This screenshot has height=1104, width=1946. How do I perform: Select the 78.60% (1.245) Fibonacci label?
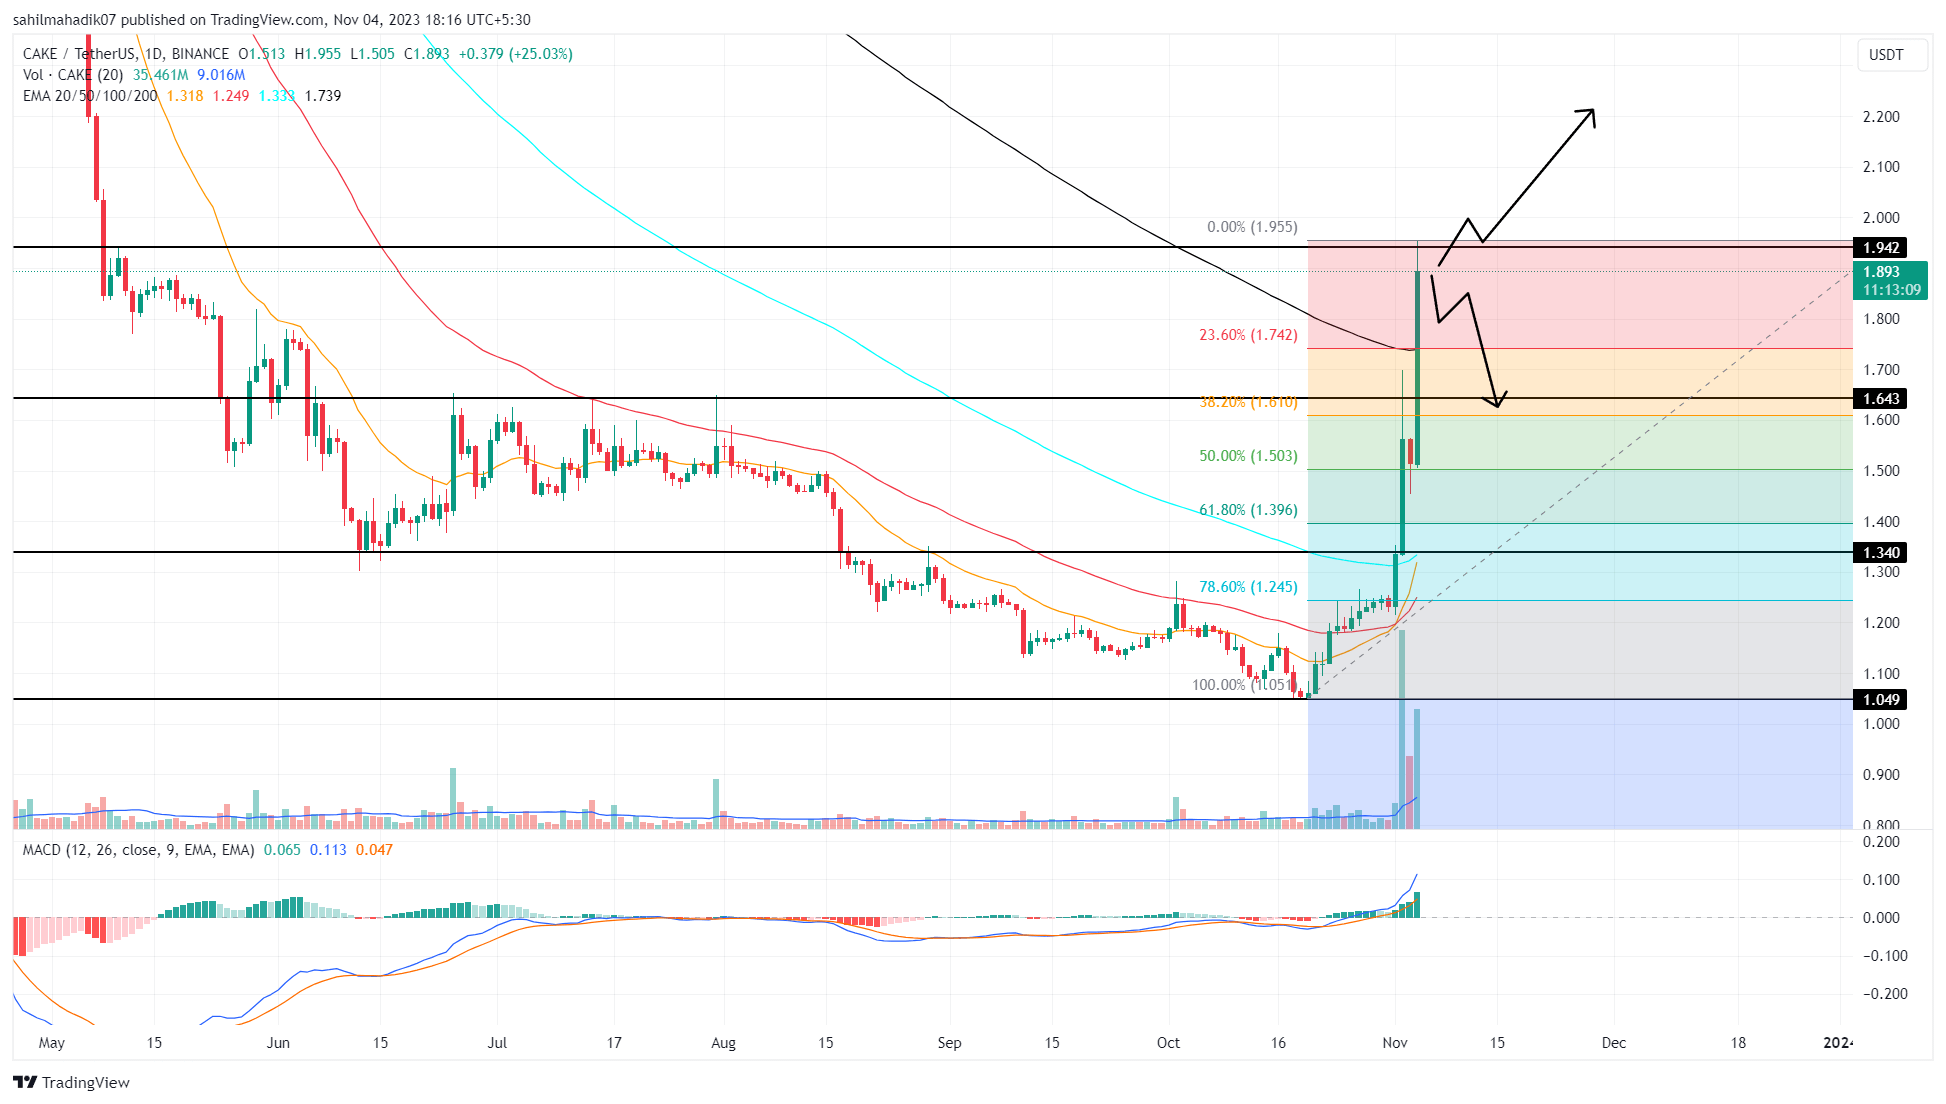coord(1248,587)
